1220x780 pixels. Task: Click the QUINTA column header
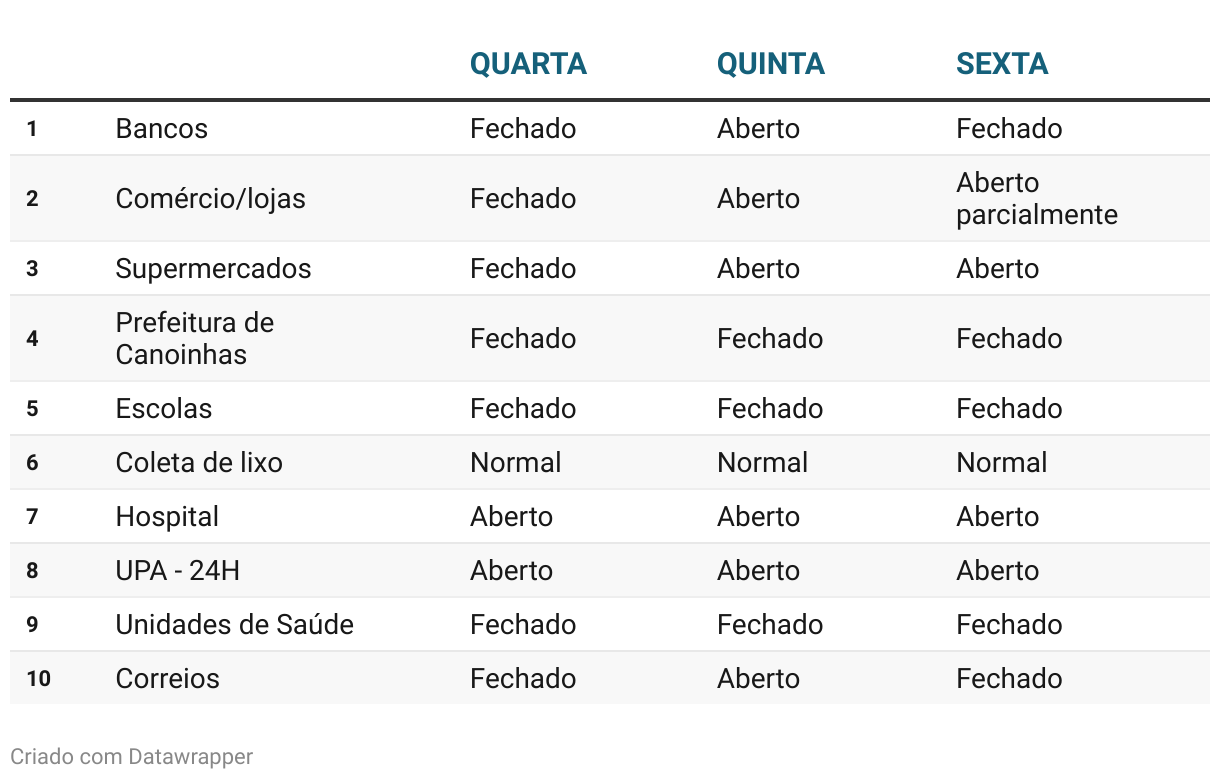[771, 64]
